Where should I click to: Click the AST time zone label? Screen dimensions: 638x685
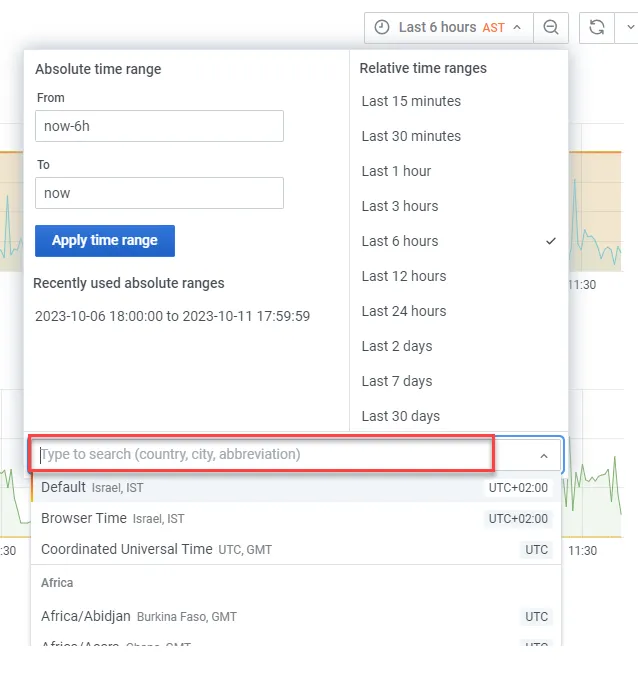point(493,28)
